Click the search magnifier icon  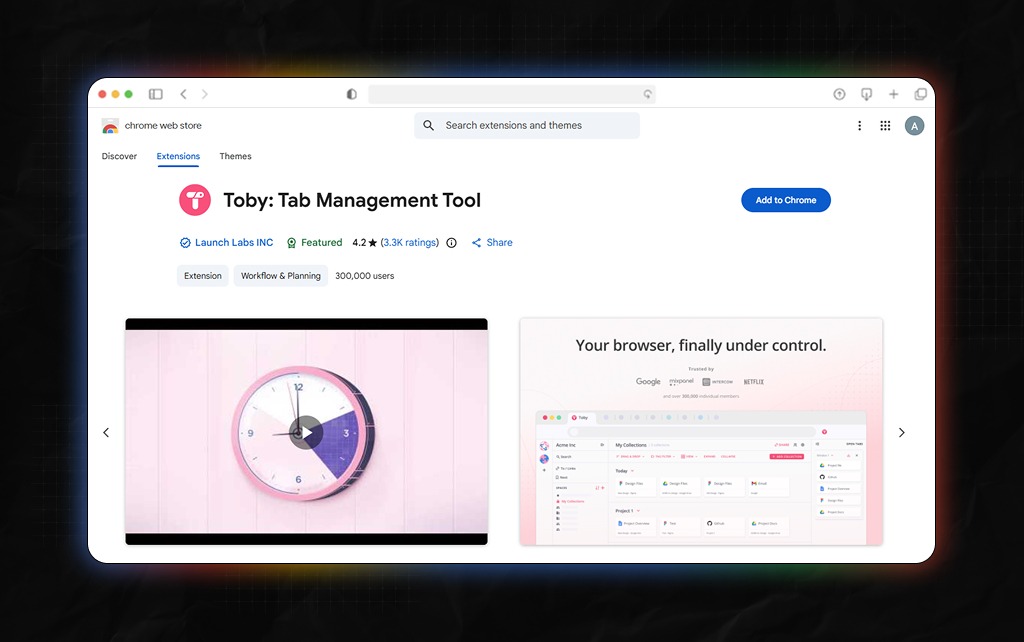point(428,125)
